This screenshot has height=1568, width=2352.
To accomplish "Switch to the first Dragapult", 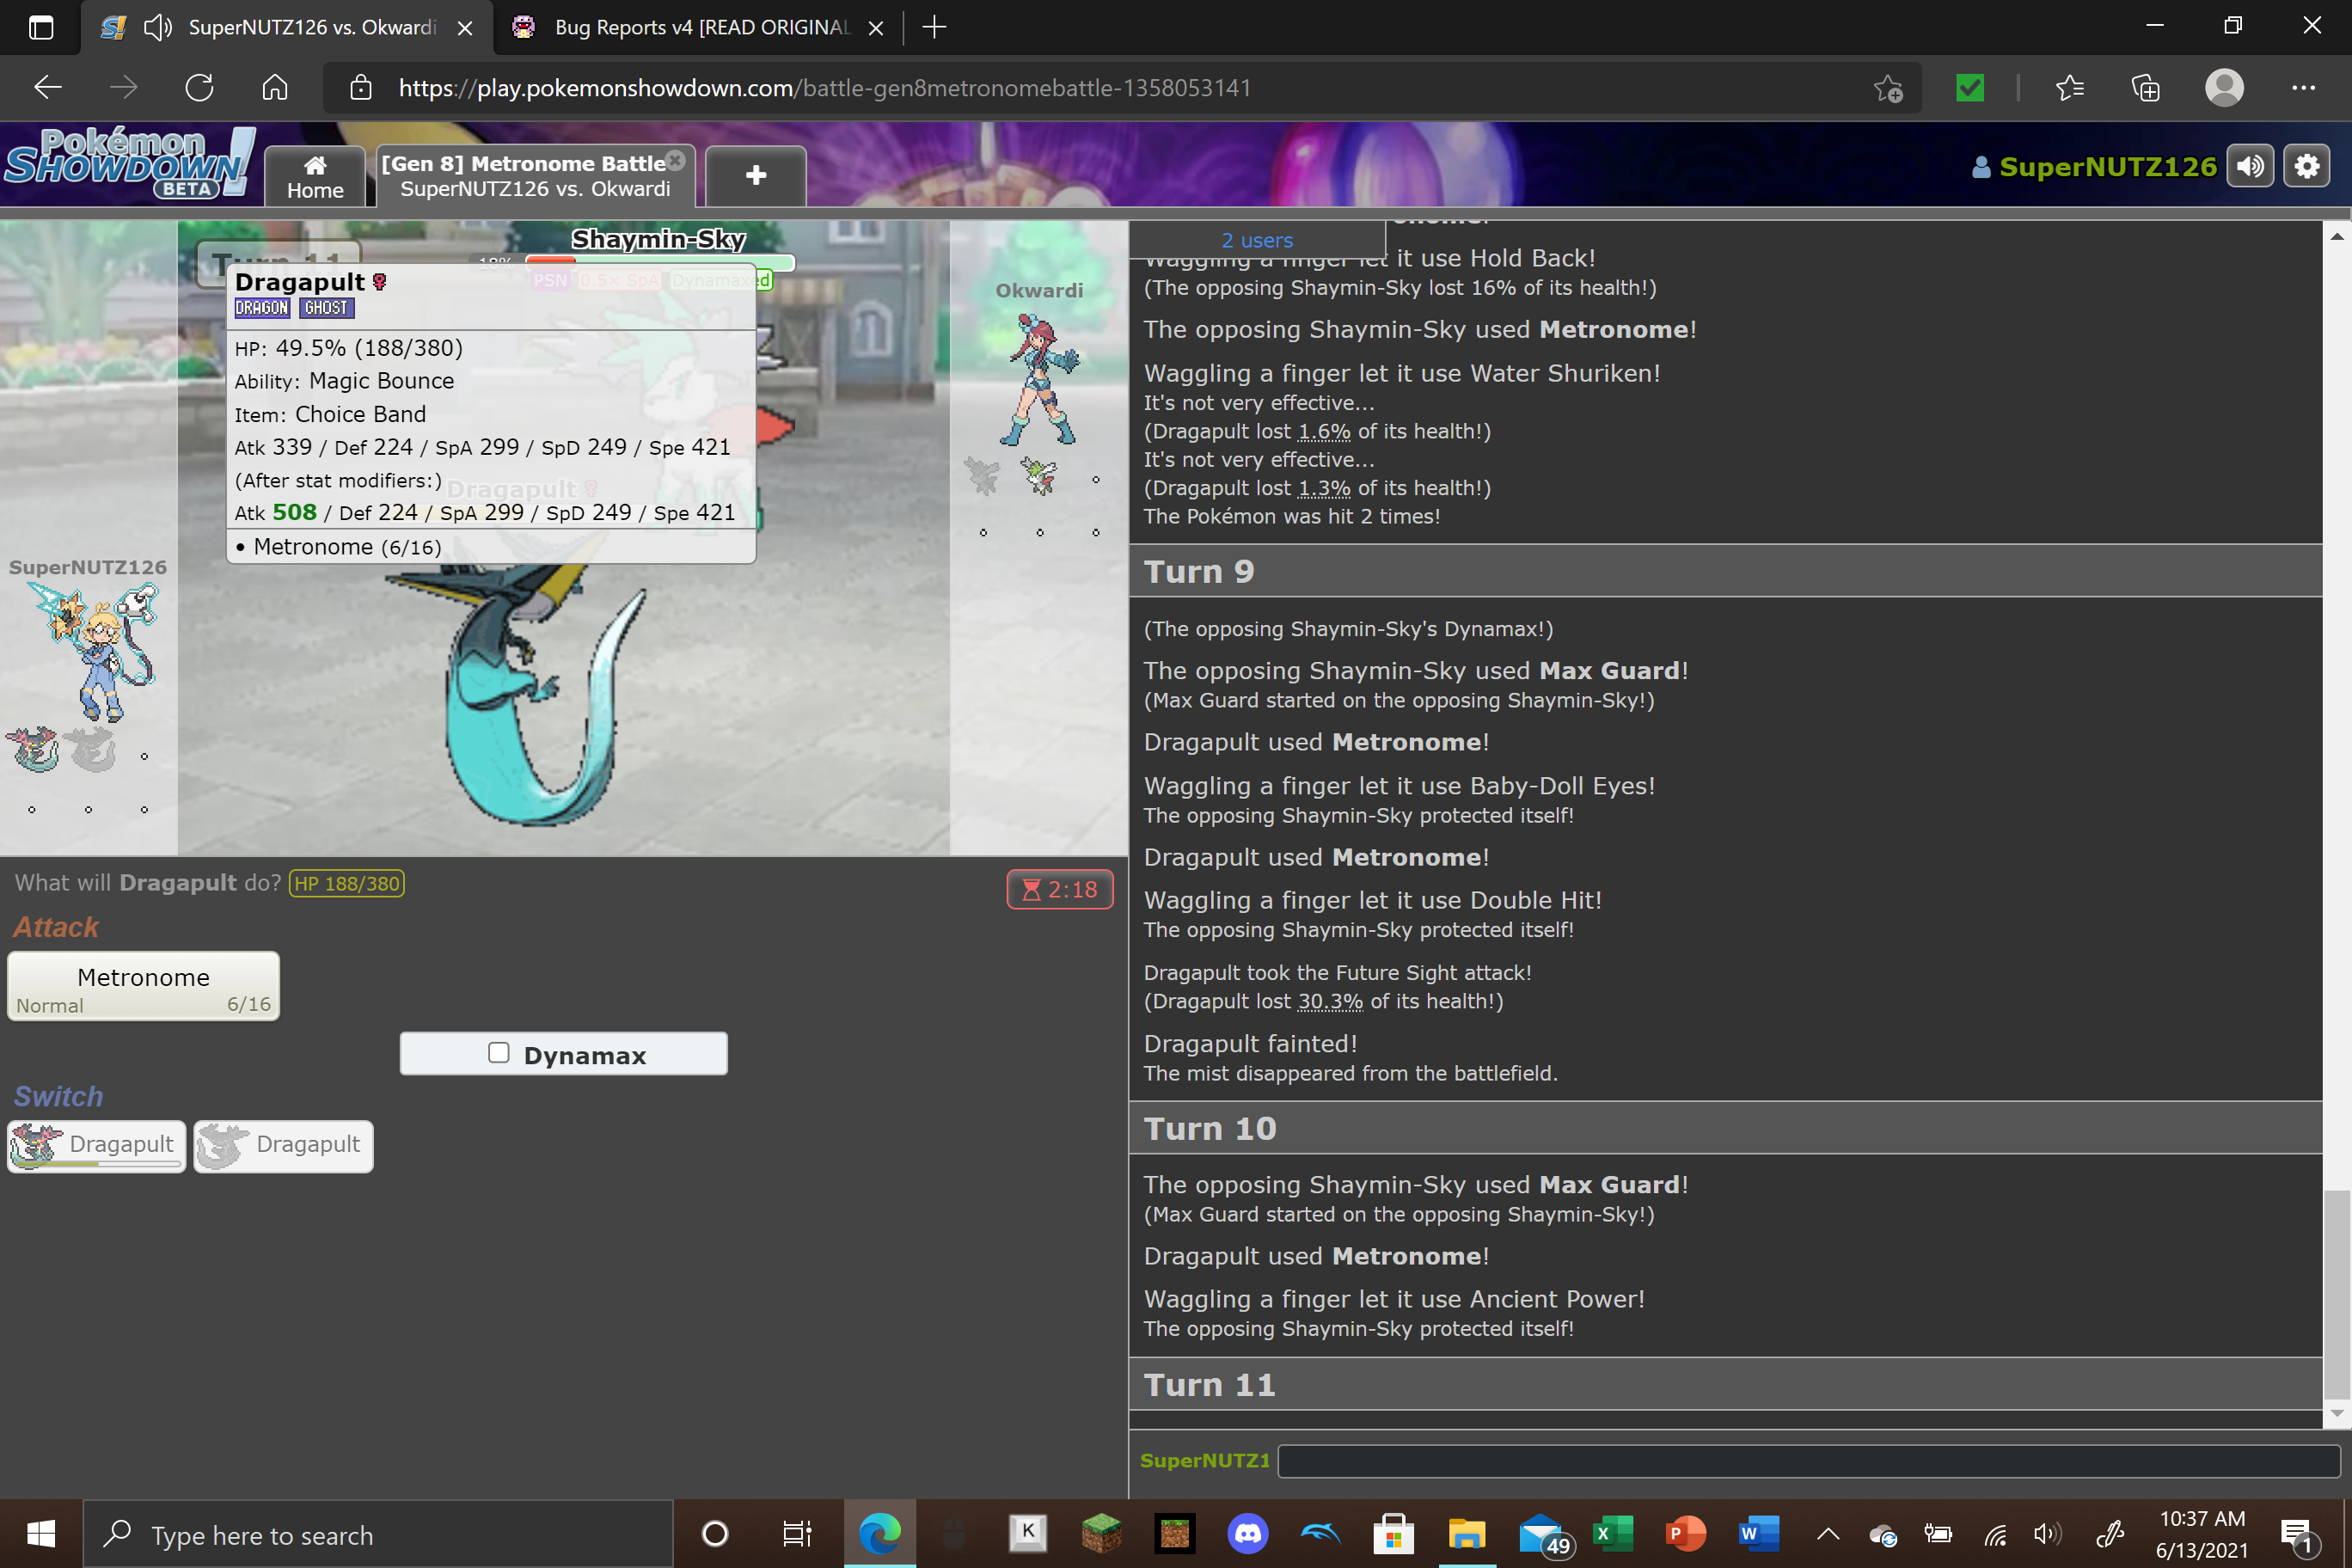I will click(x=97, y=1145).
